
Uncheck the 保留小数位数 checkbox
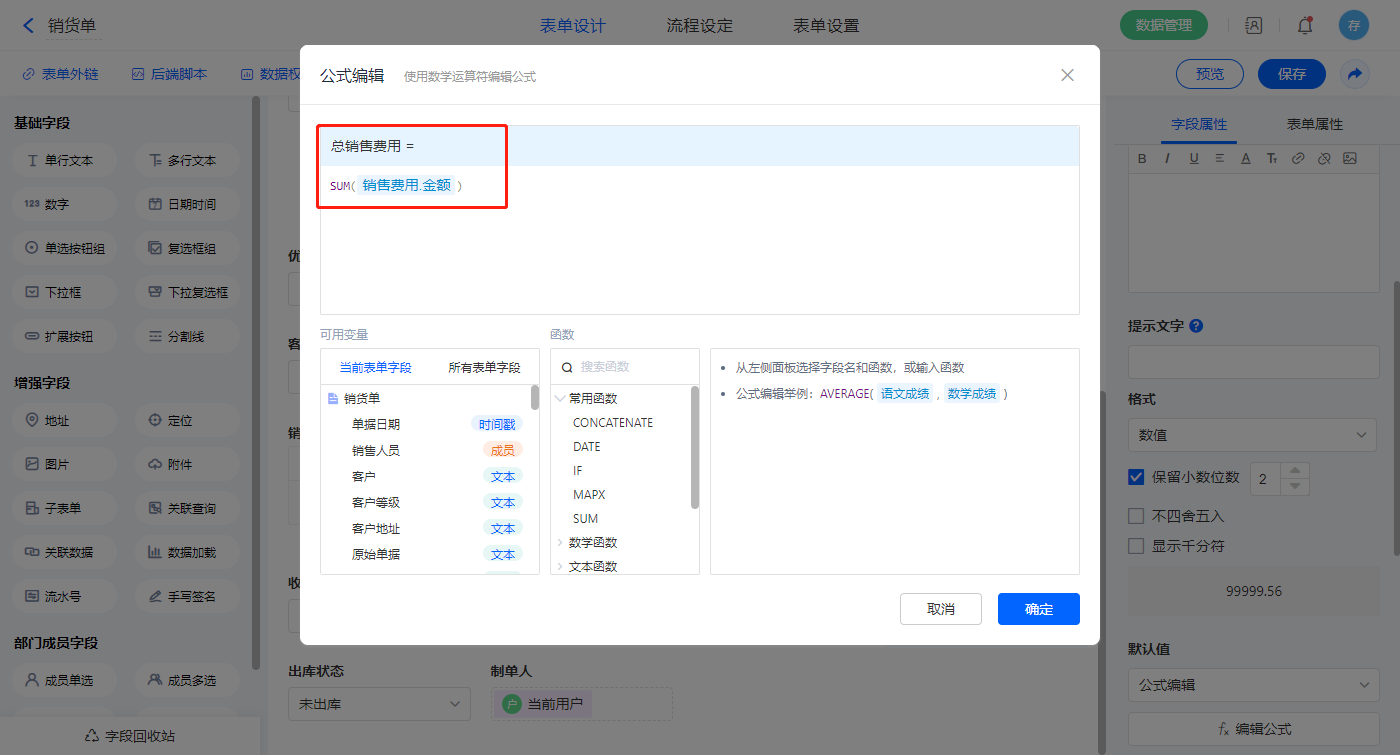[1136, 477]
